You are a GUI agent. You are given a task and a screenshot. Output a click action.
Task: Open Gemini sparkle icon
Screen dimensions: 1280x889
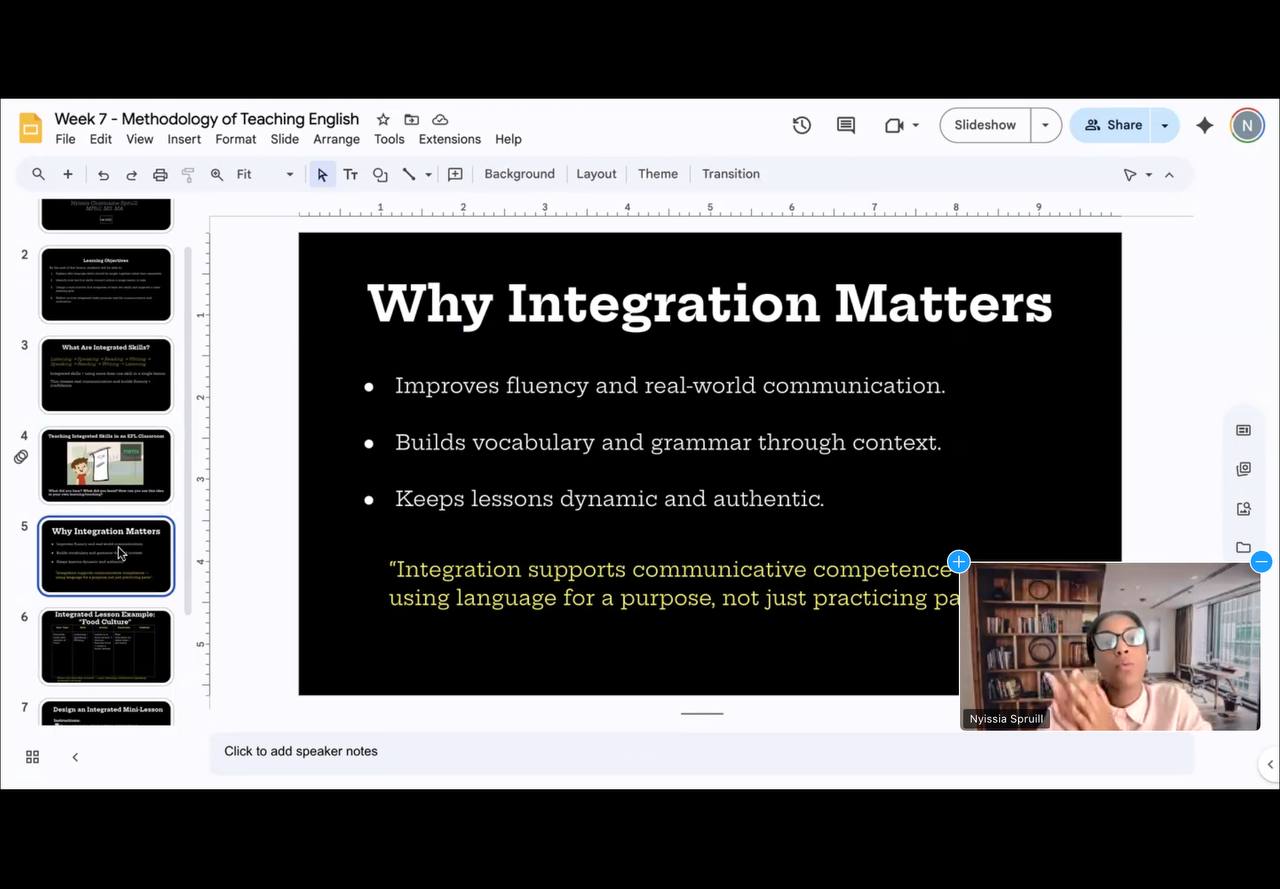pyautogui.click(x=1205, y=125)
